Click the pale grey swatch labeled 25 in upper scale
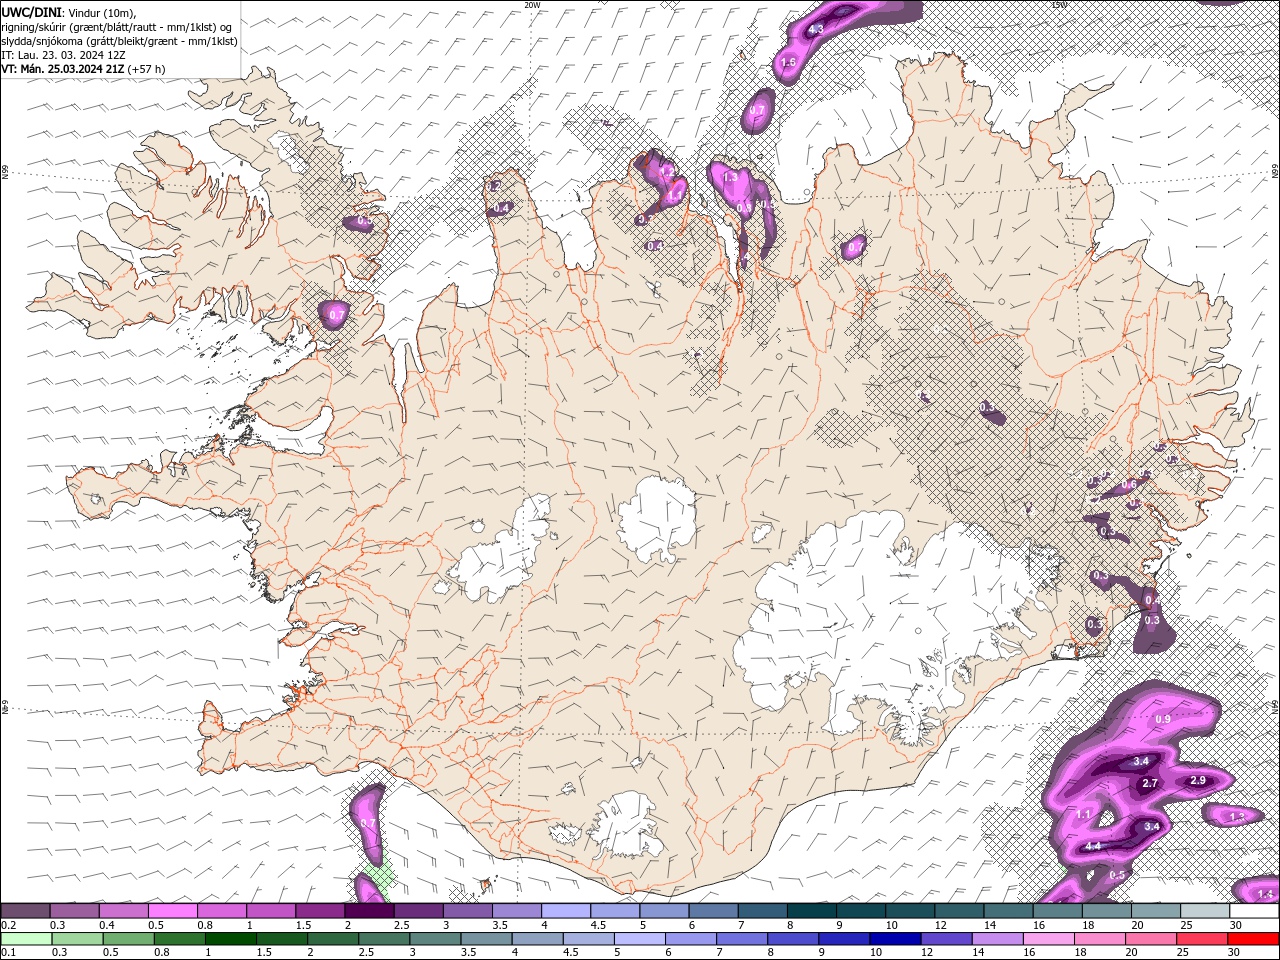The image size is (1280, 960). point(1206,911)
